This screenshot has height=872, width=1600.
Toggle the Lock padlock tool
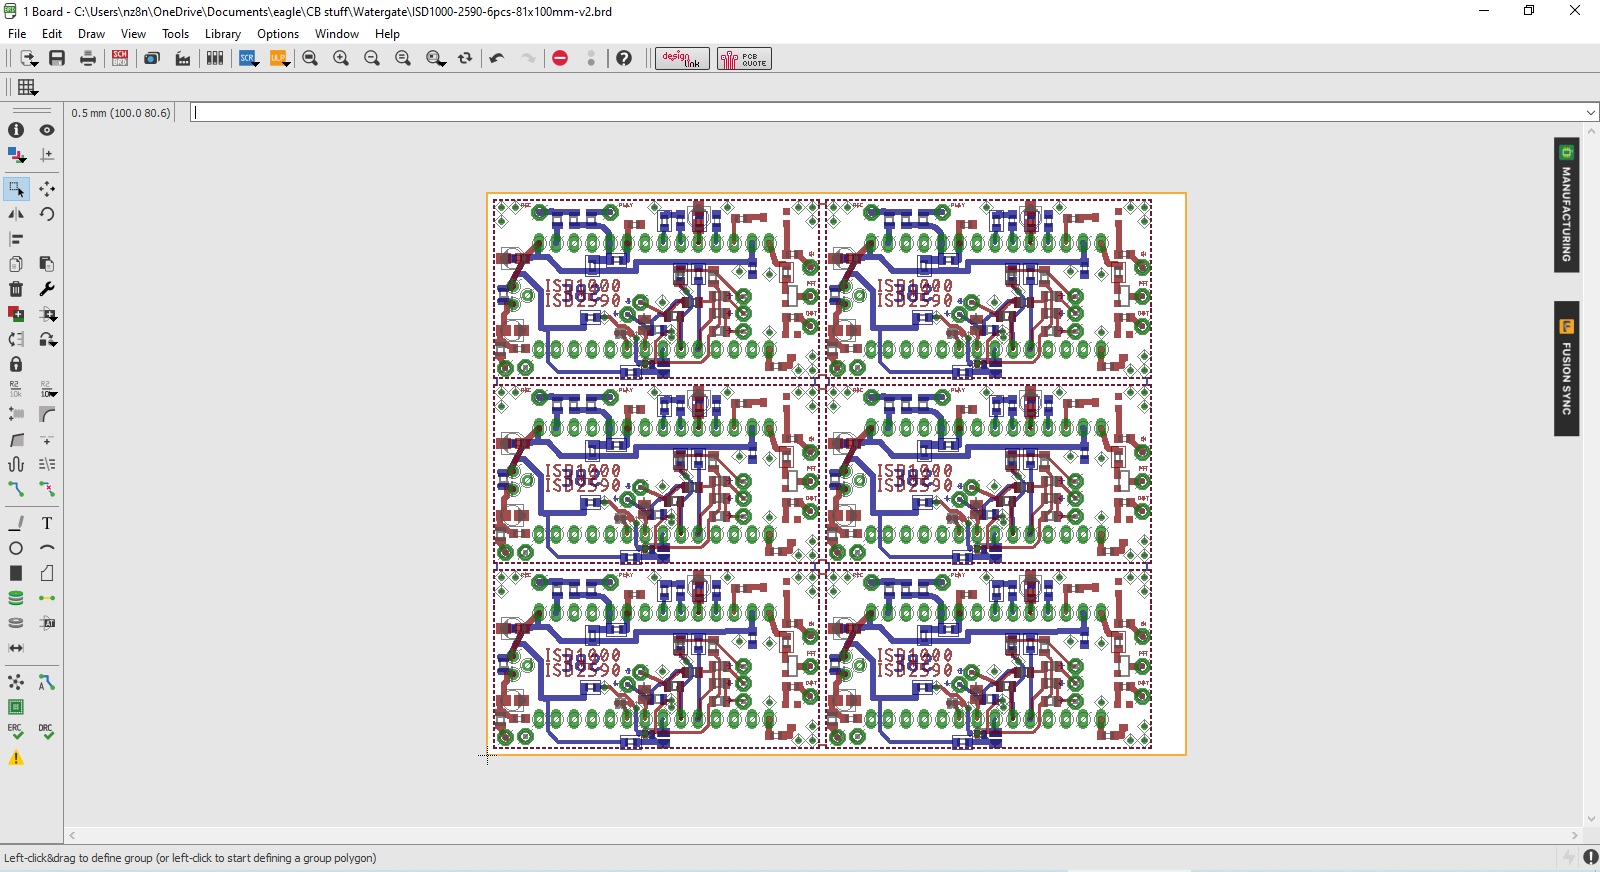tap(16, 364)
